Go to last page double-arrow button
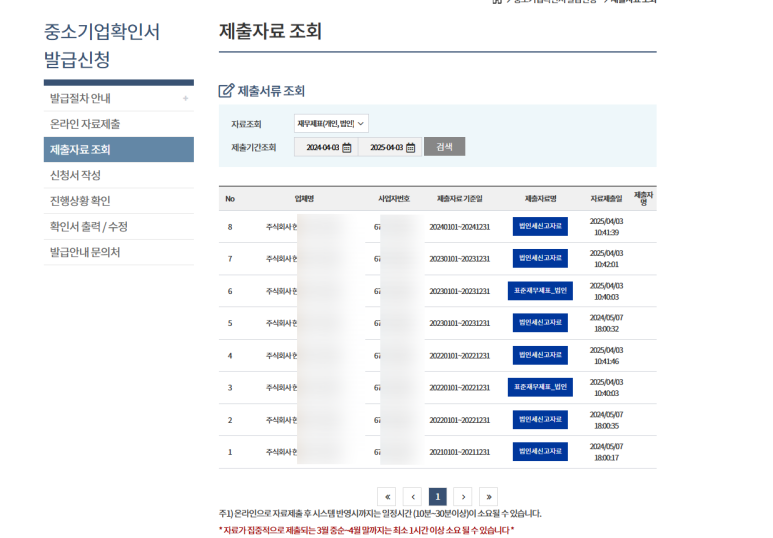 point(489,497)
